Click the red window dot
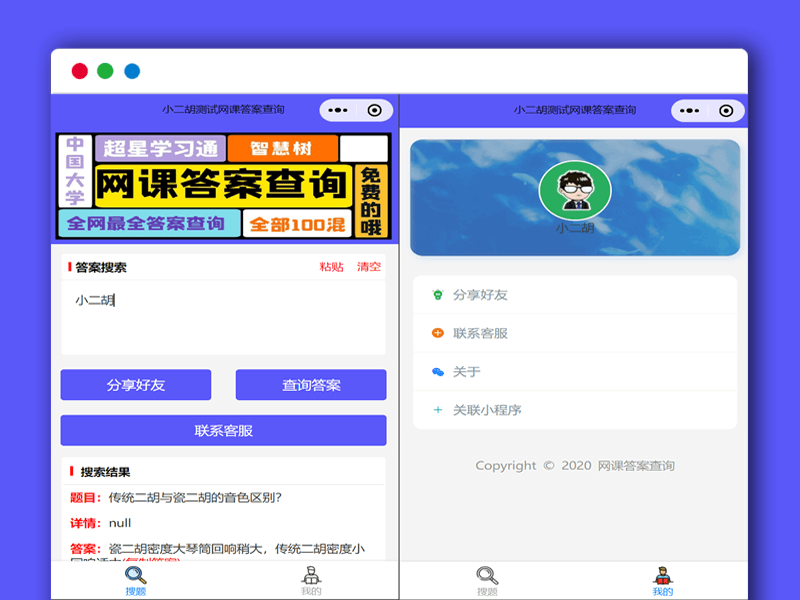Image resolution: width=800 pixels, height=600 pixels. (80, 71)
